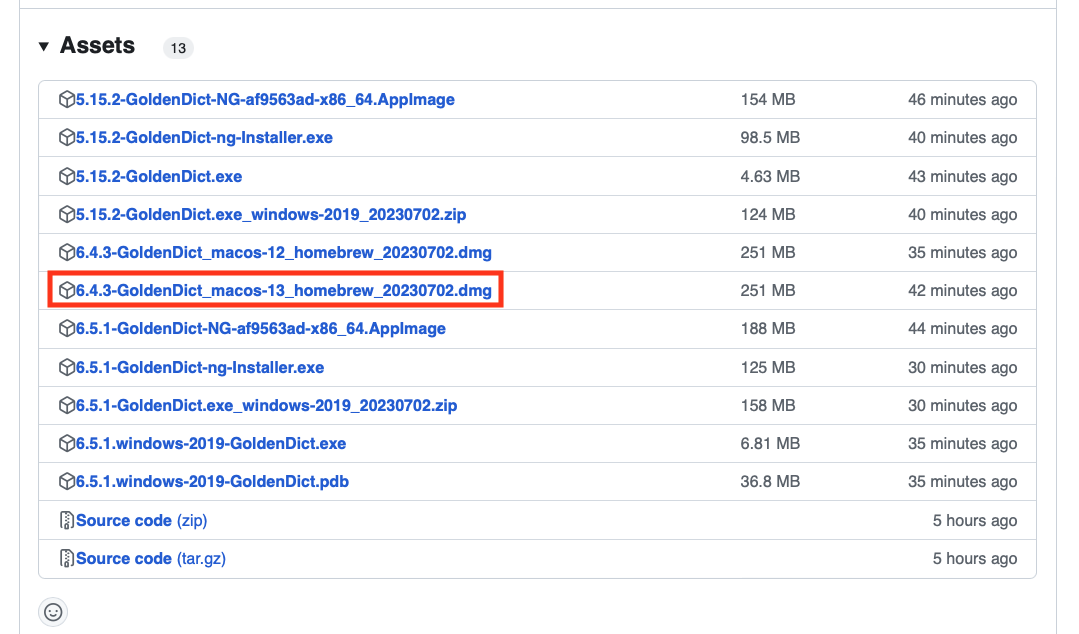Click package icon beside macos-12 homebrew dmg
Image resolution: width=1079 pixels, height=634 pixels.
(67, 252)
